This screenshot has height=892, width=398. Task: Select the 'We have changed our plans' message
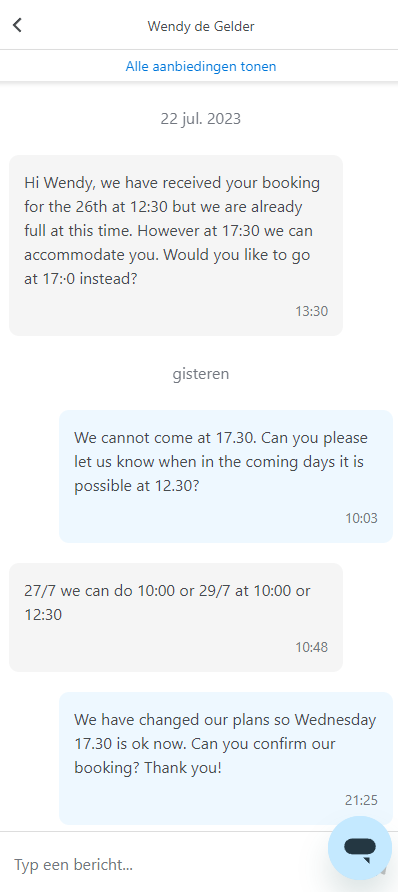point(226,758)
